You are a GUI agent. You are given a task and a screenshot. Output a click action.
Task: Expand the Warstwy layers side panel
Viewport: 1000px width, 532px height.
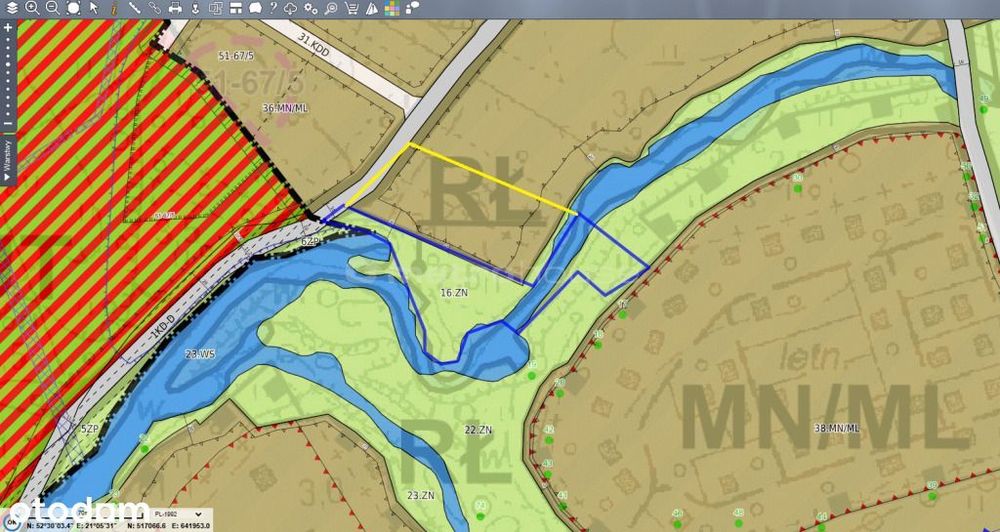[8, 159]
